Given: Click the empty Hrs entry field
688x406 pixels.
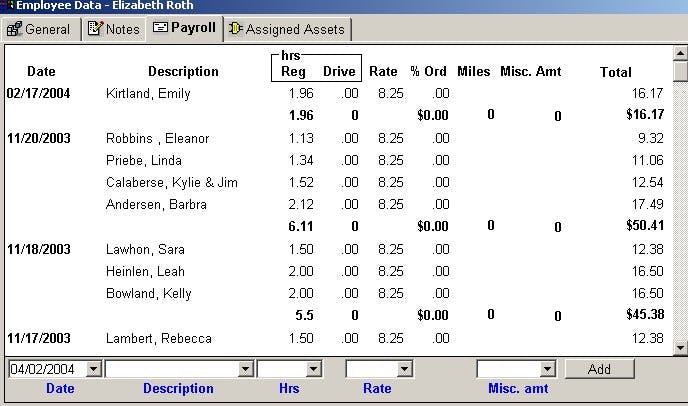Looking at the screenshot, I should click(282, 369).
